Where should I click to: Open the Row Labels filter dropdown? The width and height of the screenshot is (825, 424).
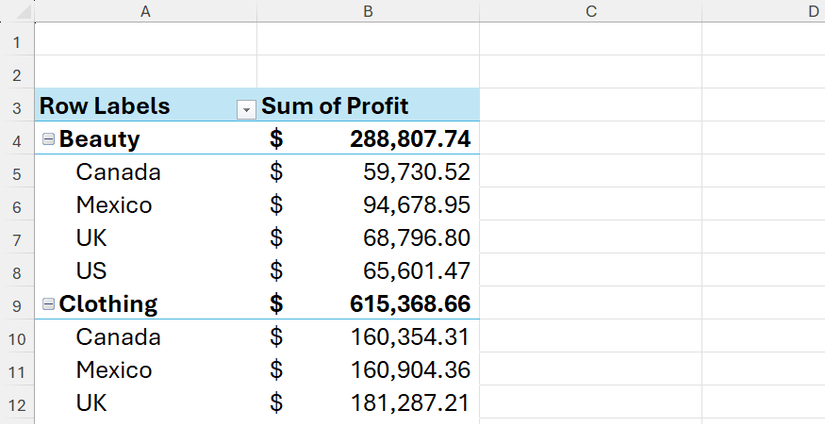246,109
